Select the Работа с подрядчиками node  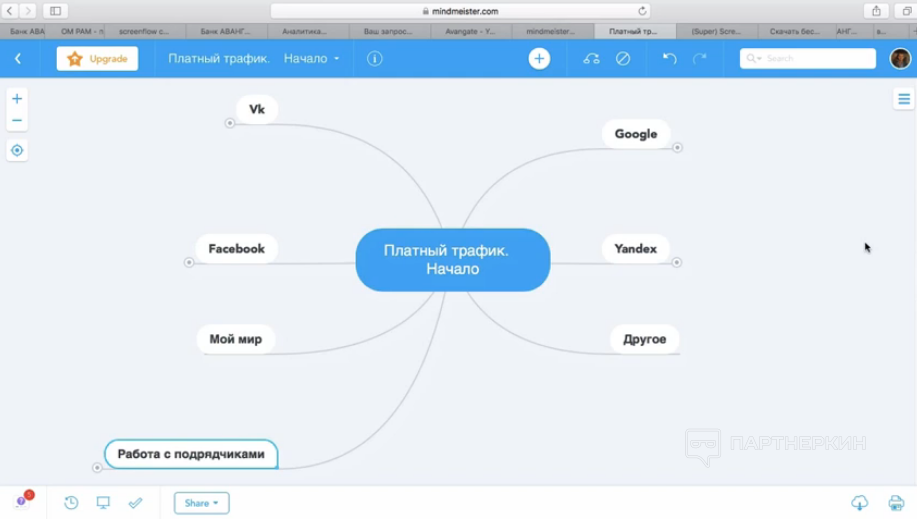191,454
